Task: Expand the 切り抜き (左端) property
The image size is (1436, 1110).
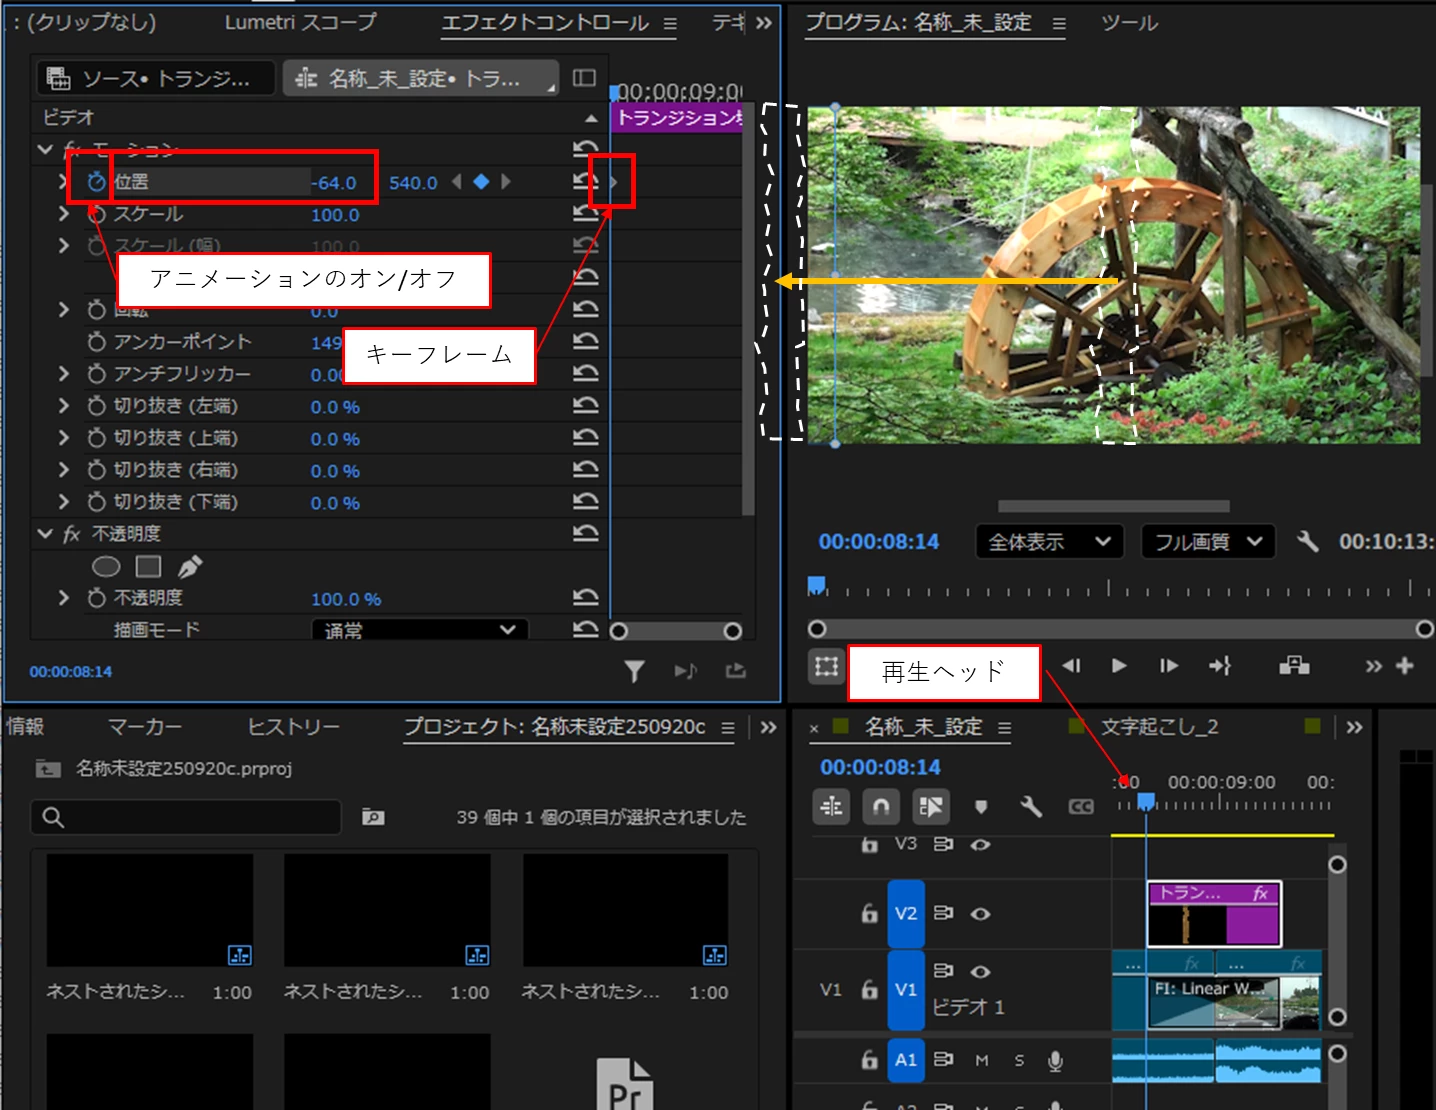Action: [64, 406]
